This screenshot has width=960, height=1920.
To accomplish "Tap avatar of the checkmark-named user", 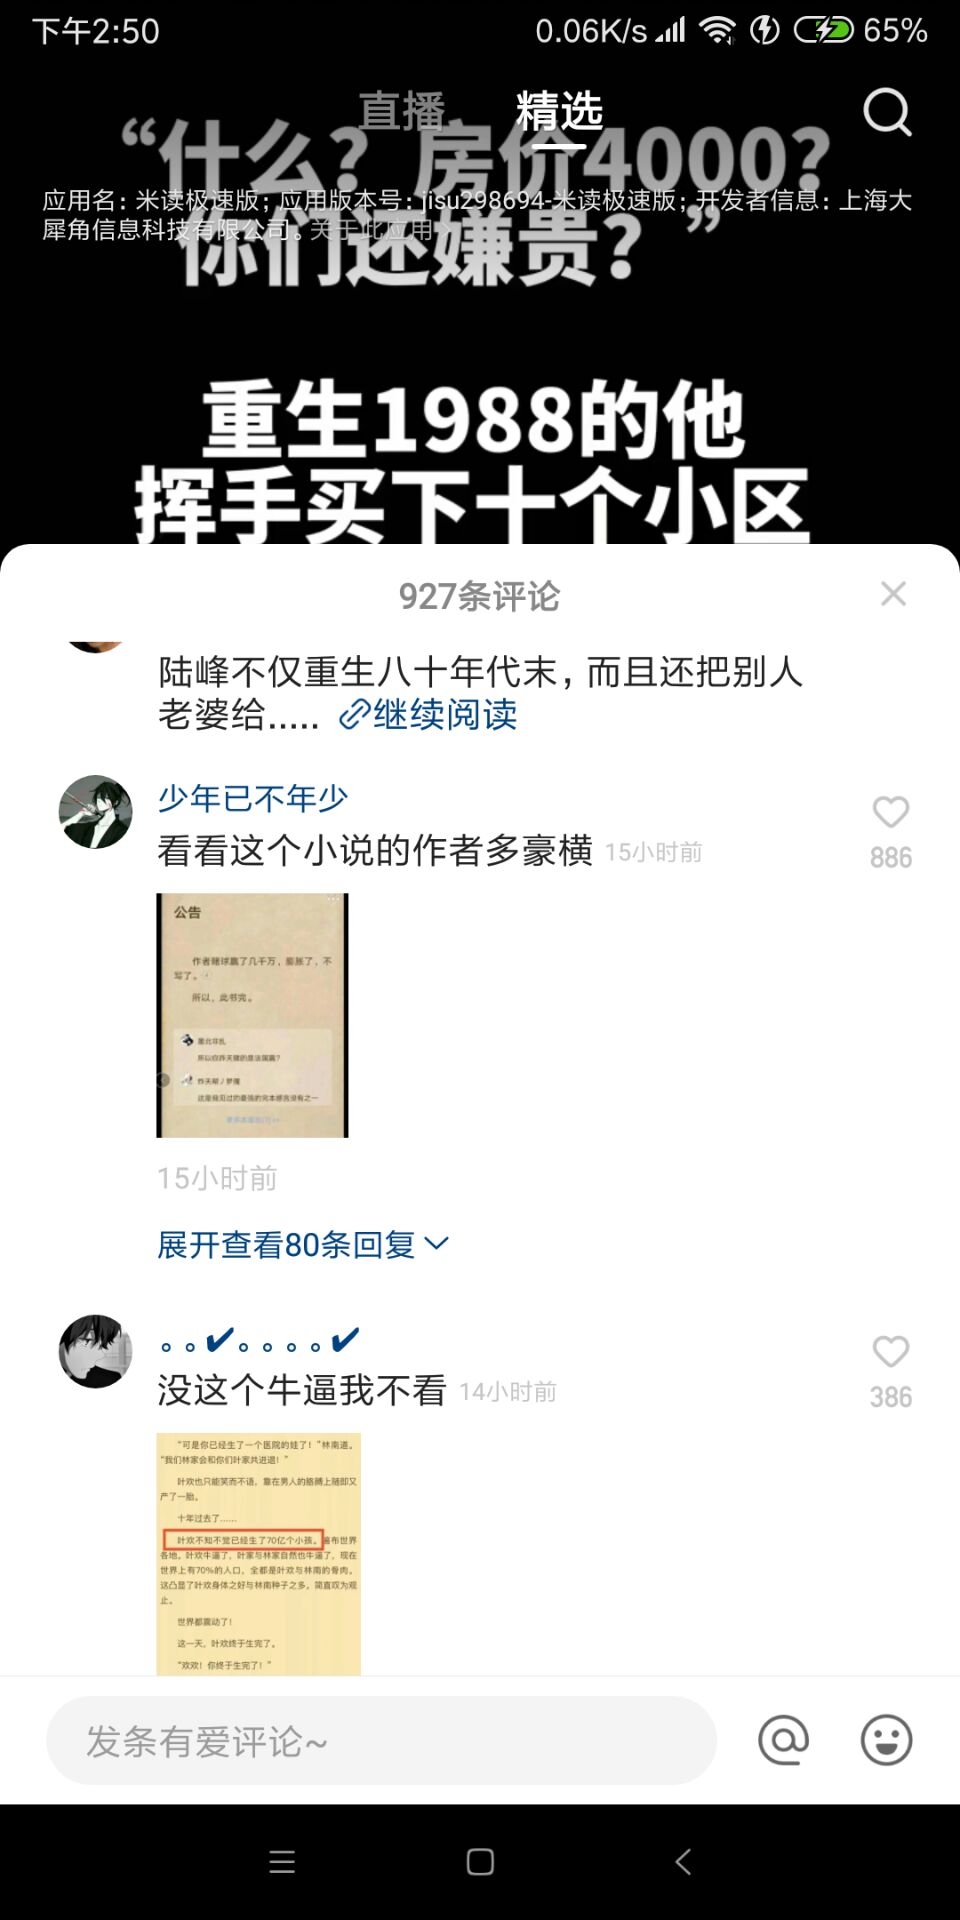I will [x=95, y=1351].
